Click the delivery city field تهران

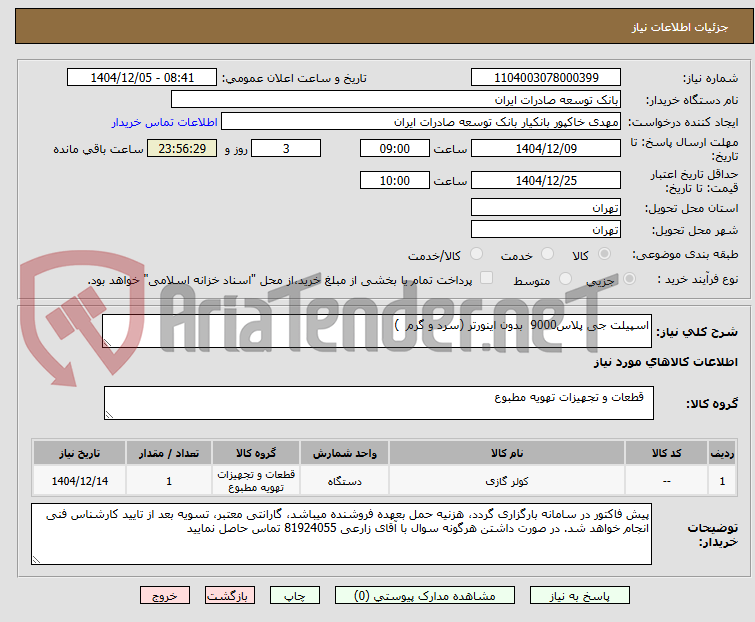pos(546,230)
